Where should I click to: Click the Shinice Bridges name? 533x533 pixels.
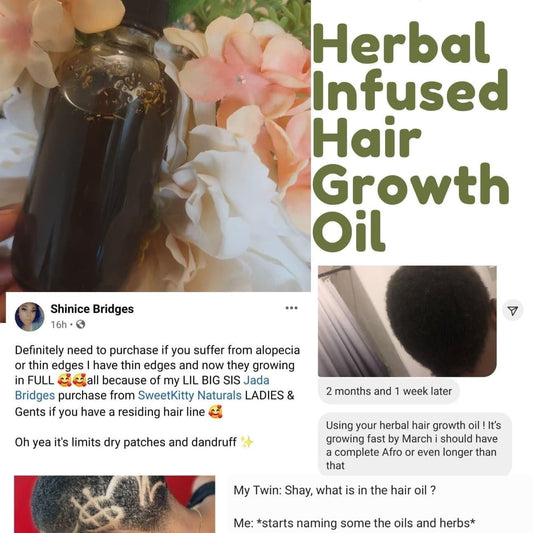(92, 309)
